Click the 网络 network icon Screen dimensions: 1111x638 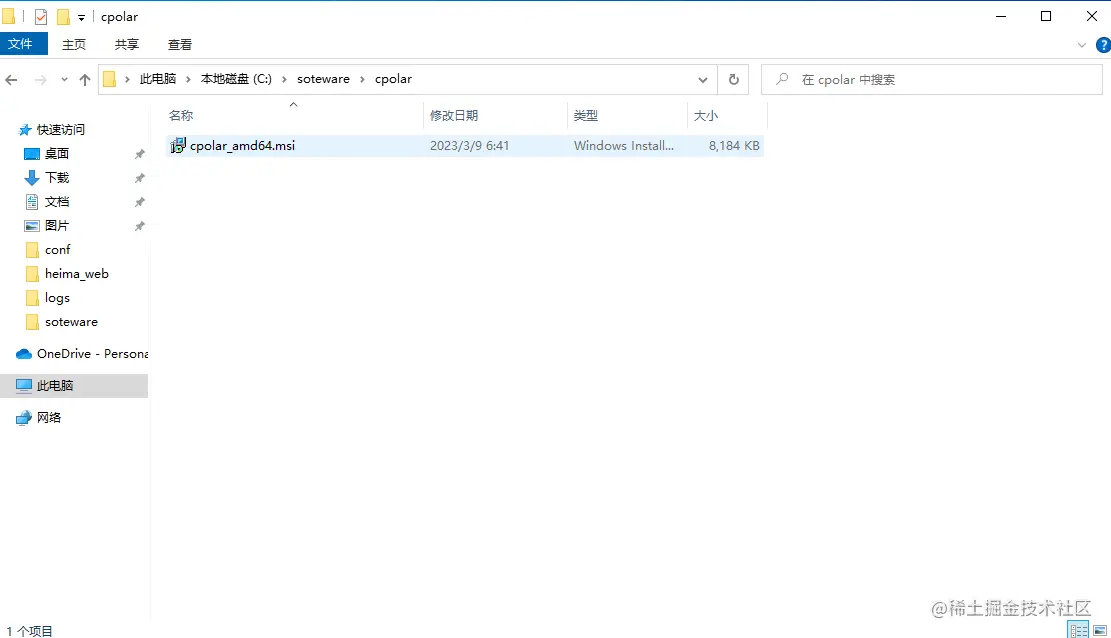24,418
